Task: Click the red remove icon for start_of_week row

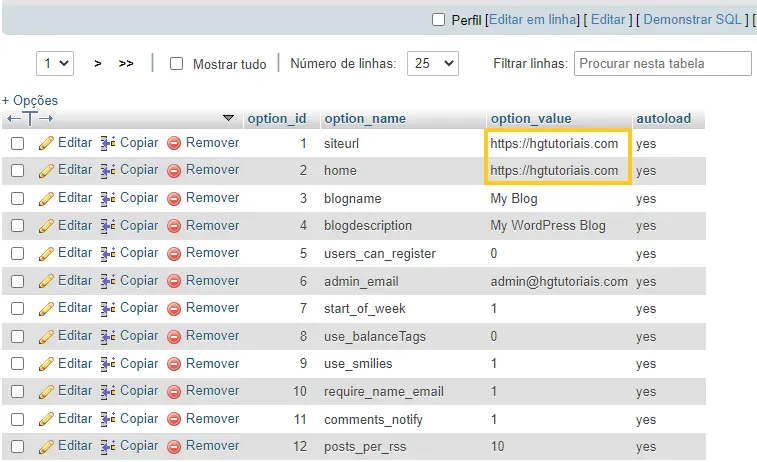Action: (x=174, y=308)
